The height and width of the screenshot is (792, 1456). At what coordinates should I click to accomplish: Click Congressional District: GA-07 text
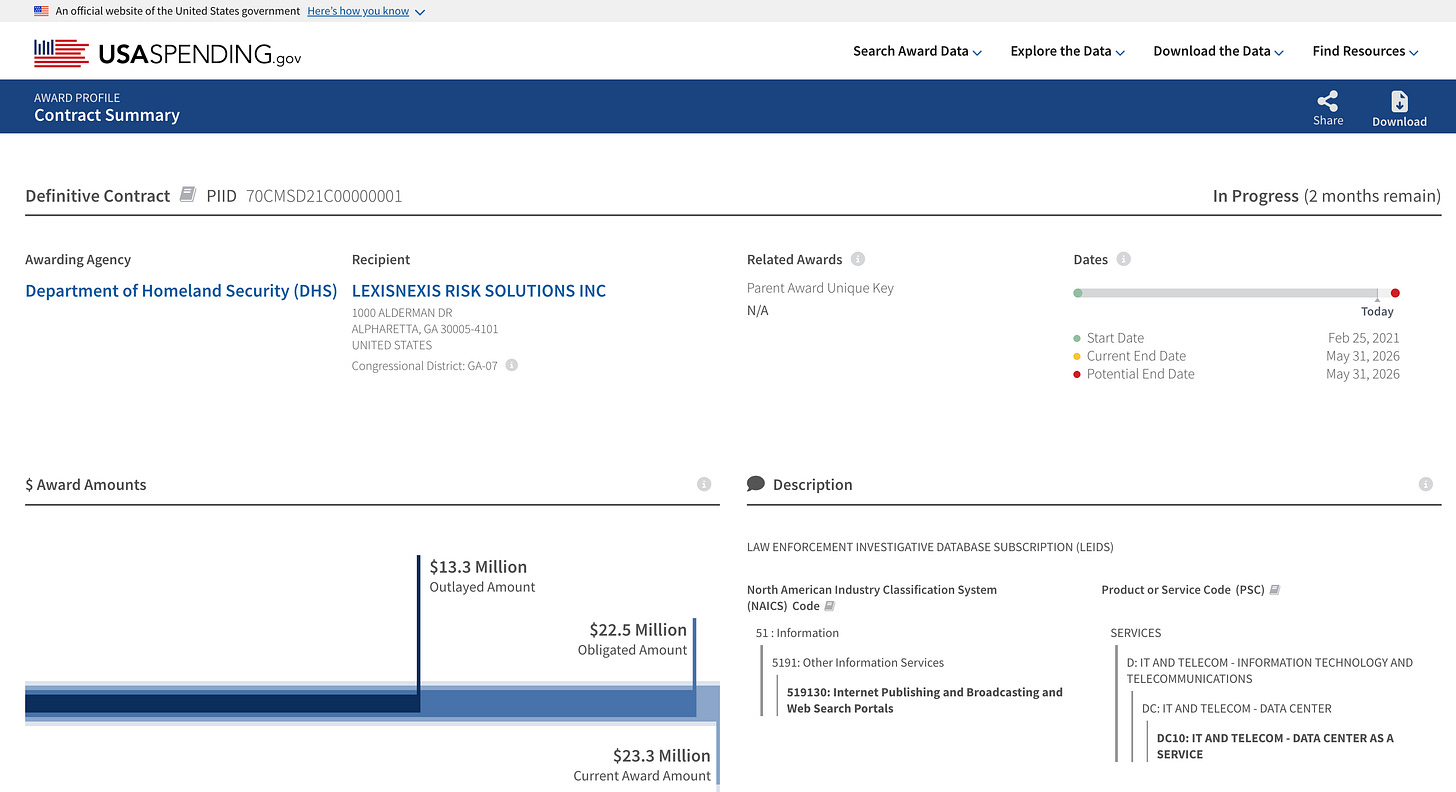coord(425,366)
